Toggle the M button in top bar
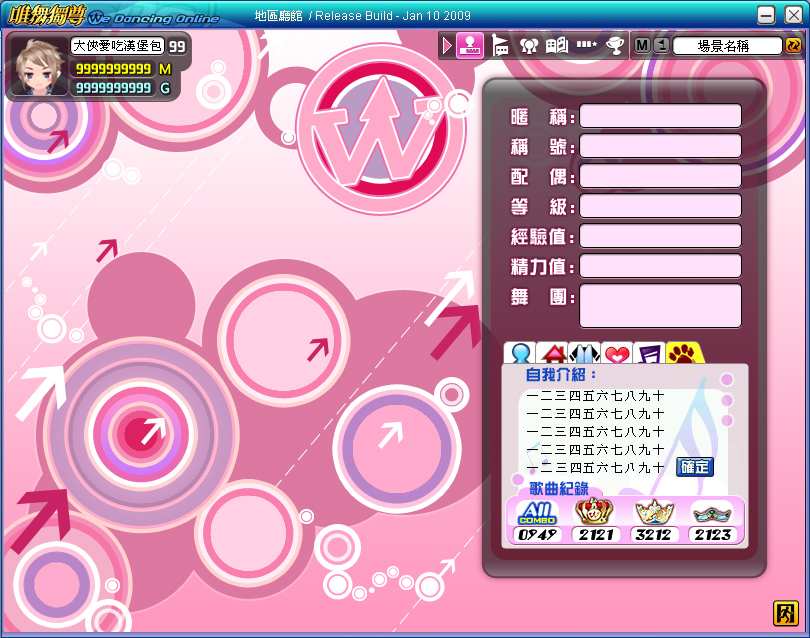Viewport: 810px width, 638px height. [x=642, y=45]
